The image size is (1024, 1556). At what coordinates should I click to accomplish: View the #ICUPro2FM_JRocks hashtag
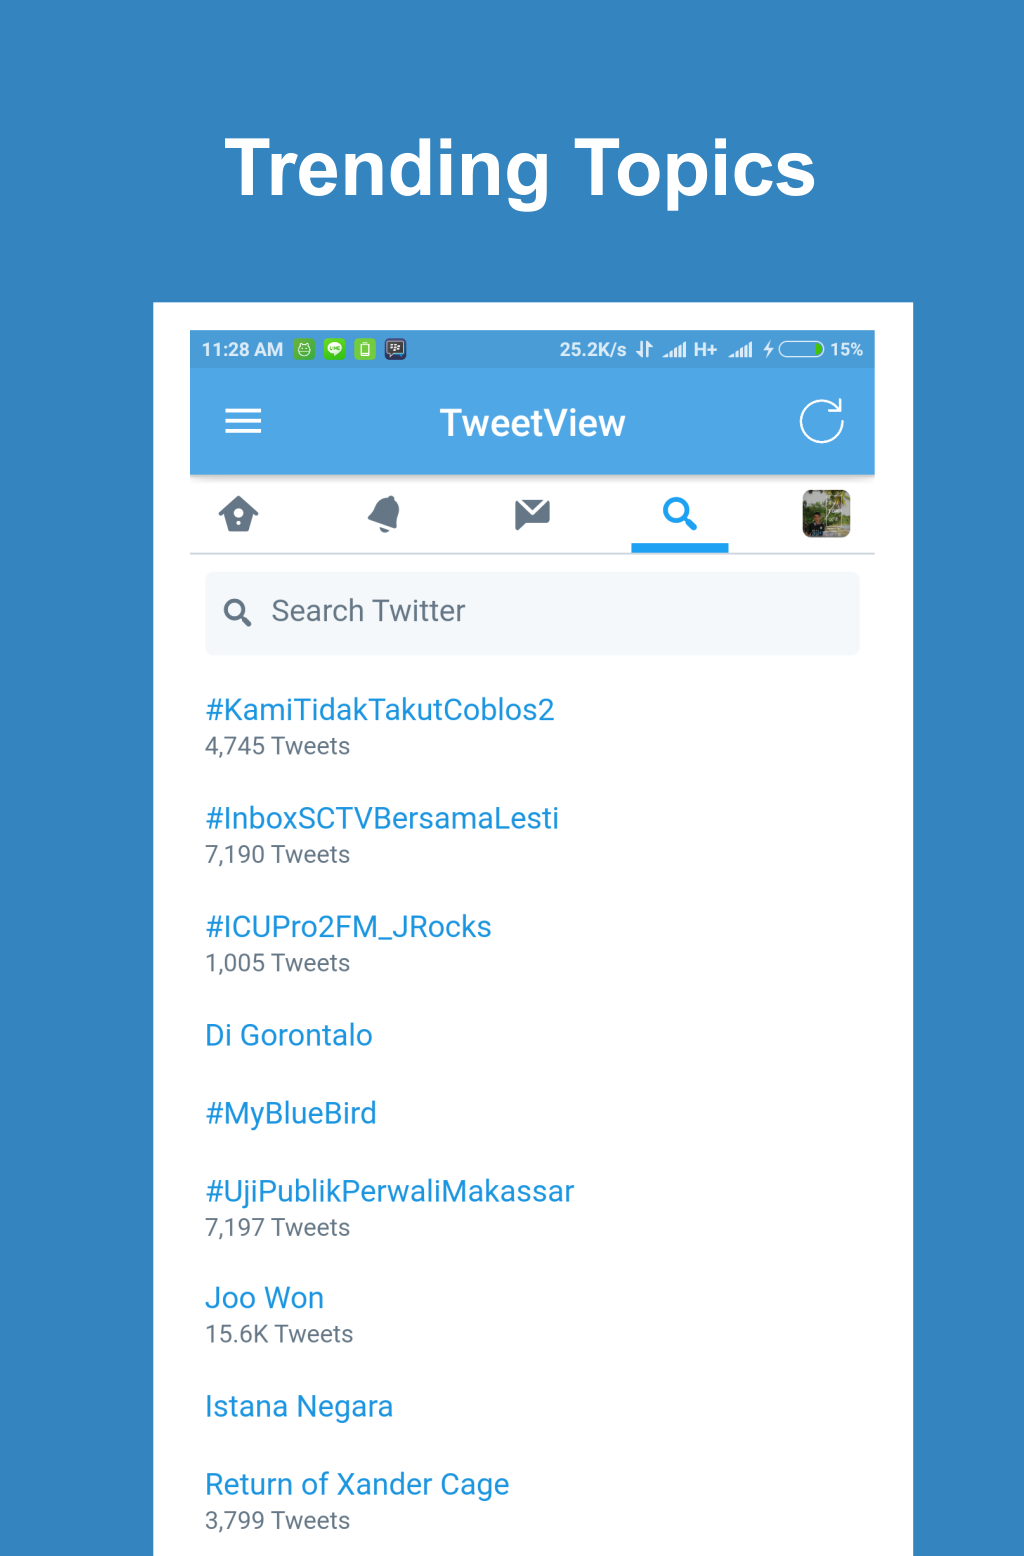[348, 927]
